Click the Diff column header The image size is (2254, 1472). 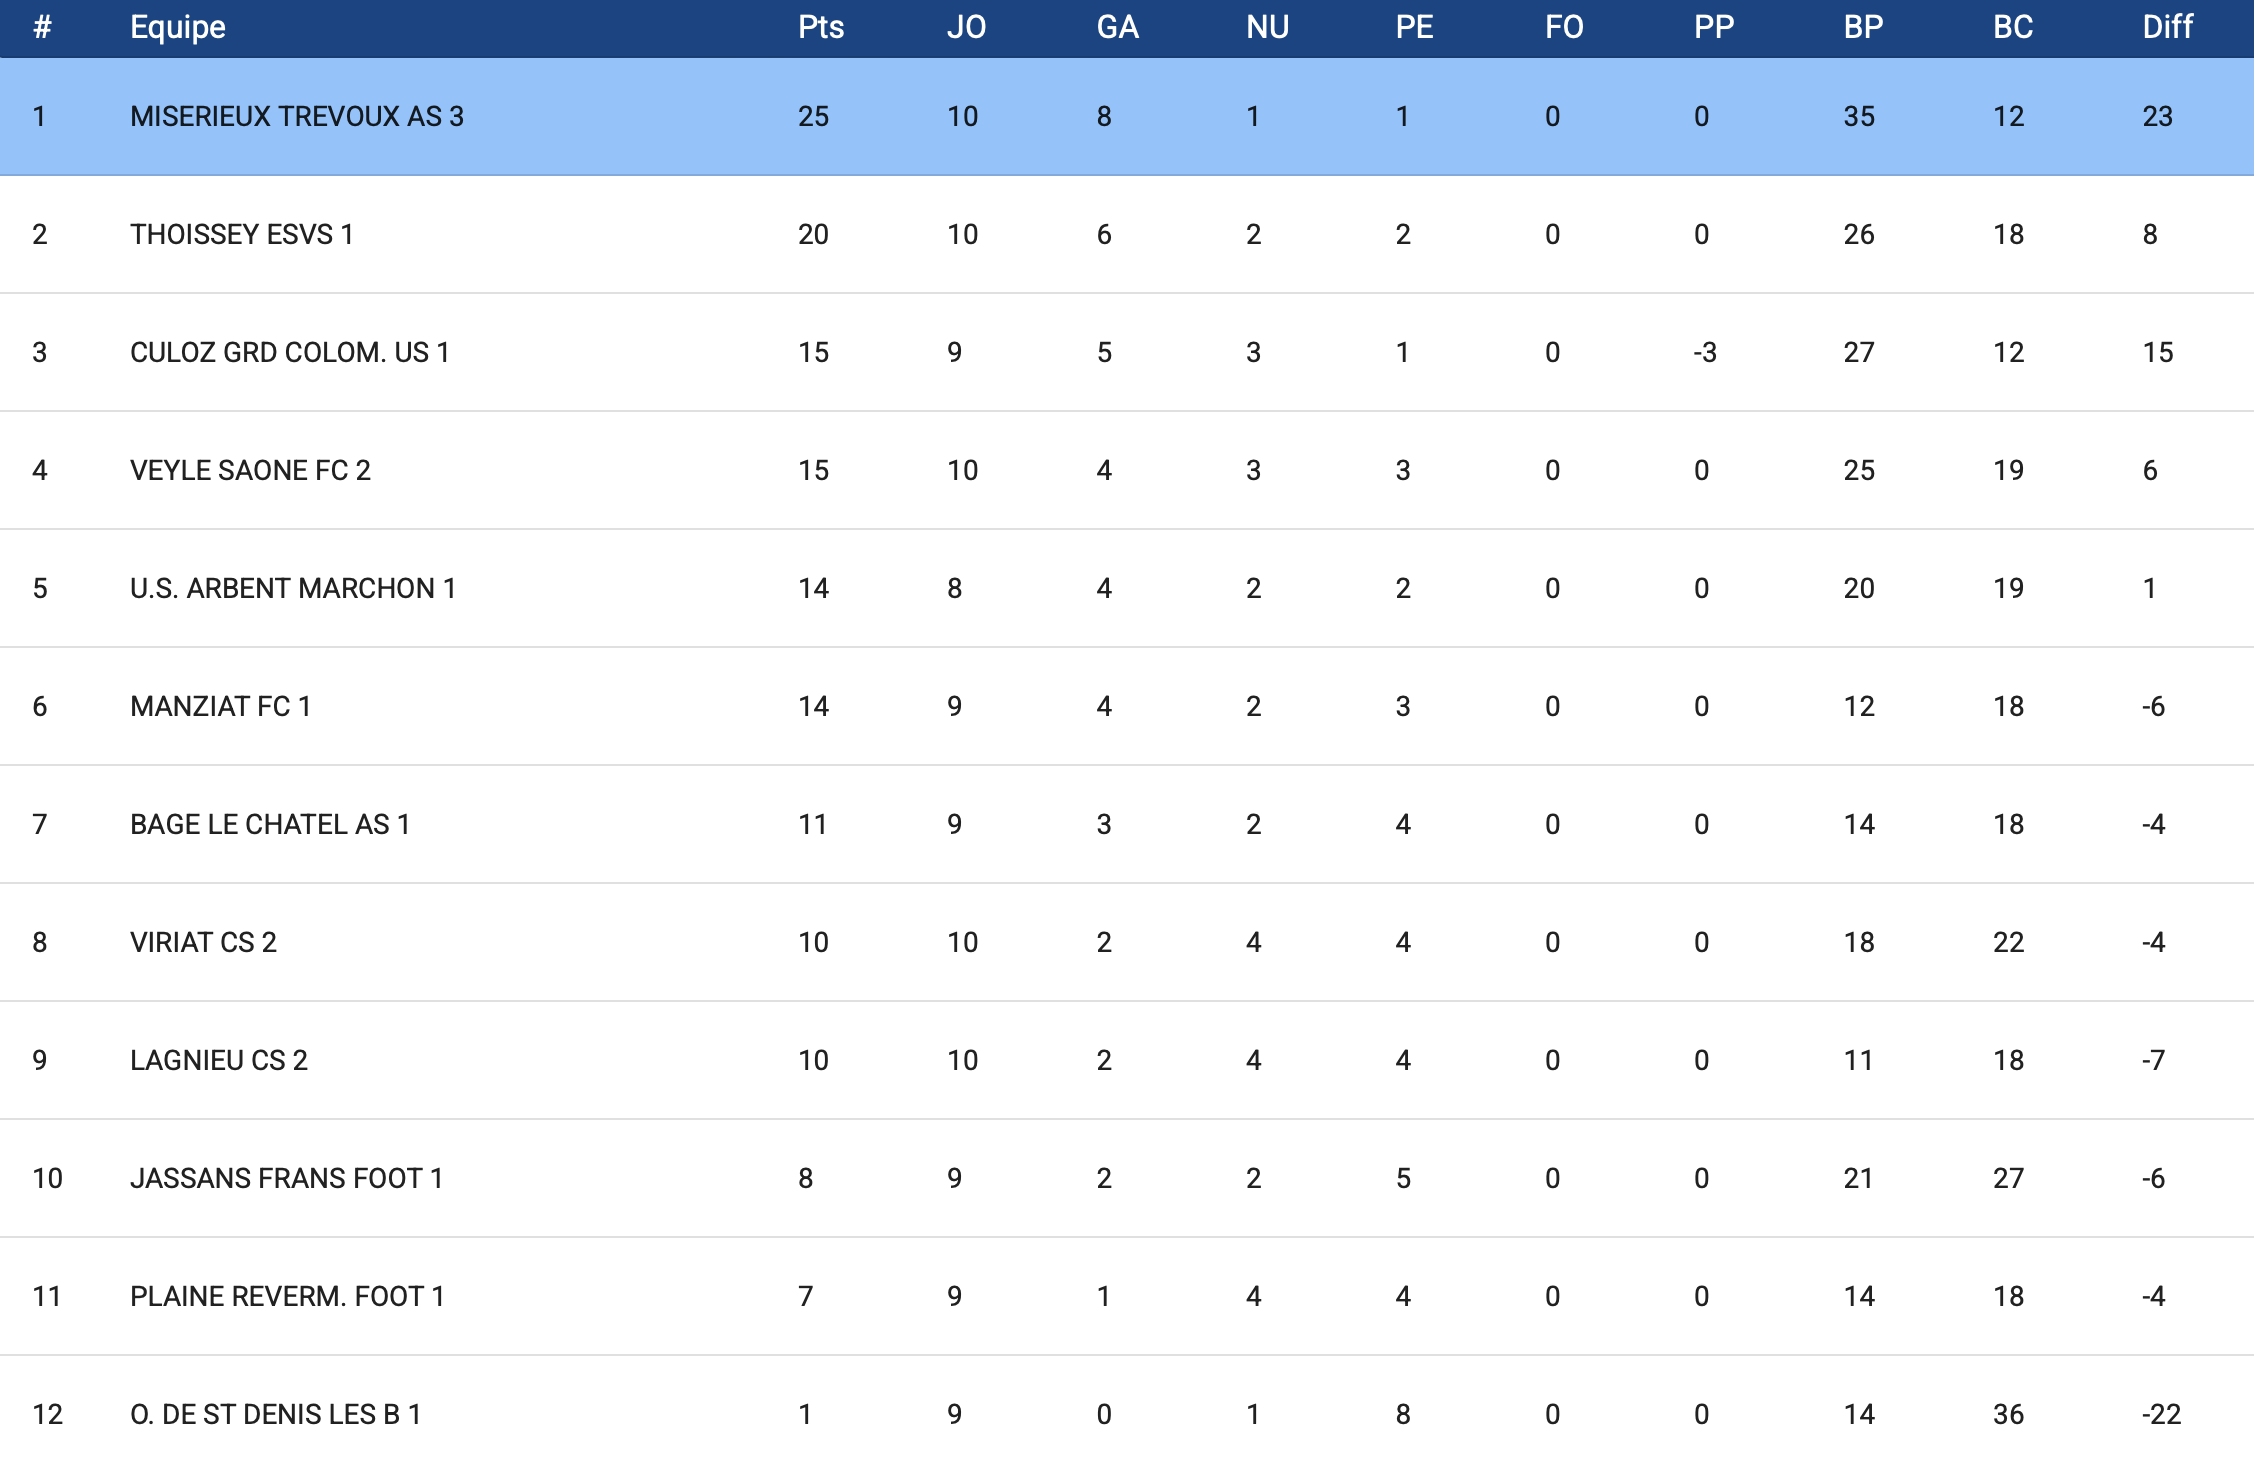(2167, 27)
